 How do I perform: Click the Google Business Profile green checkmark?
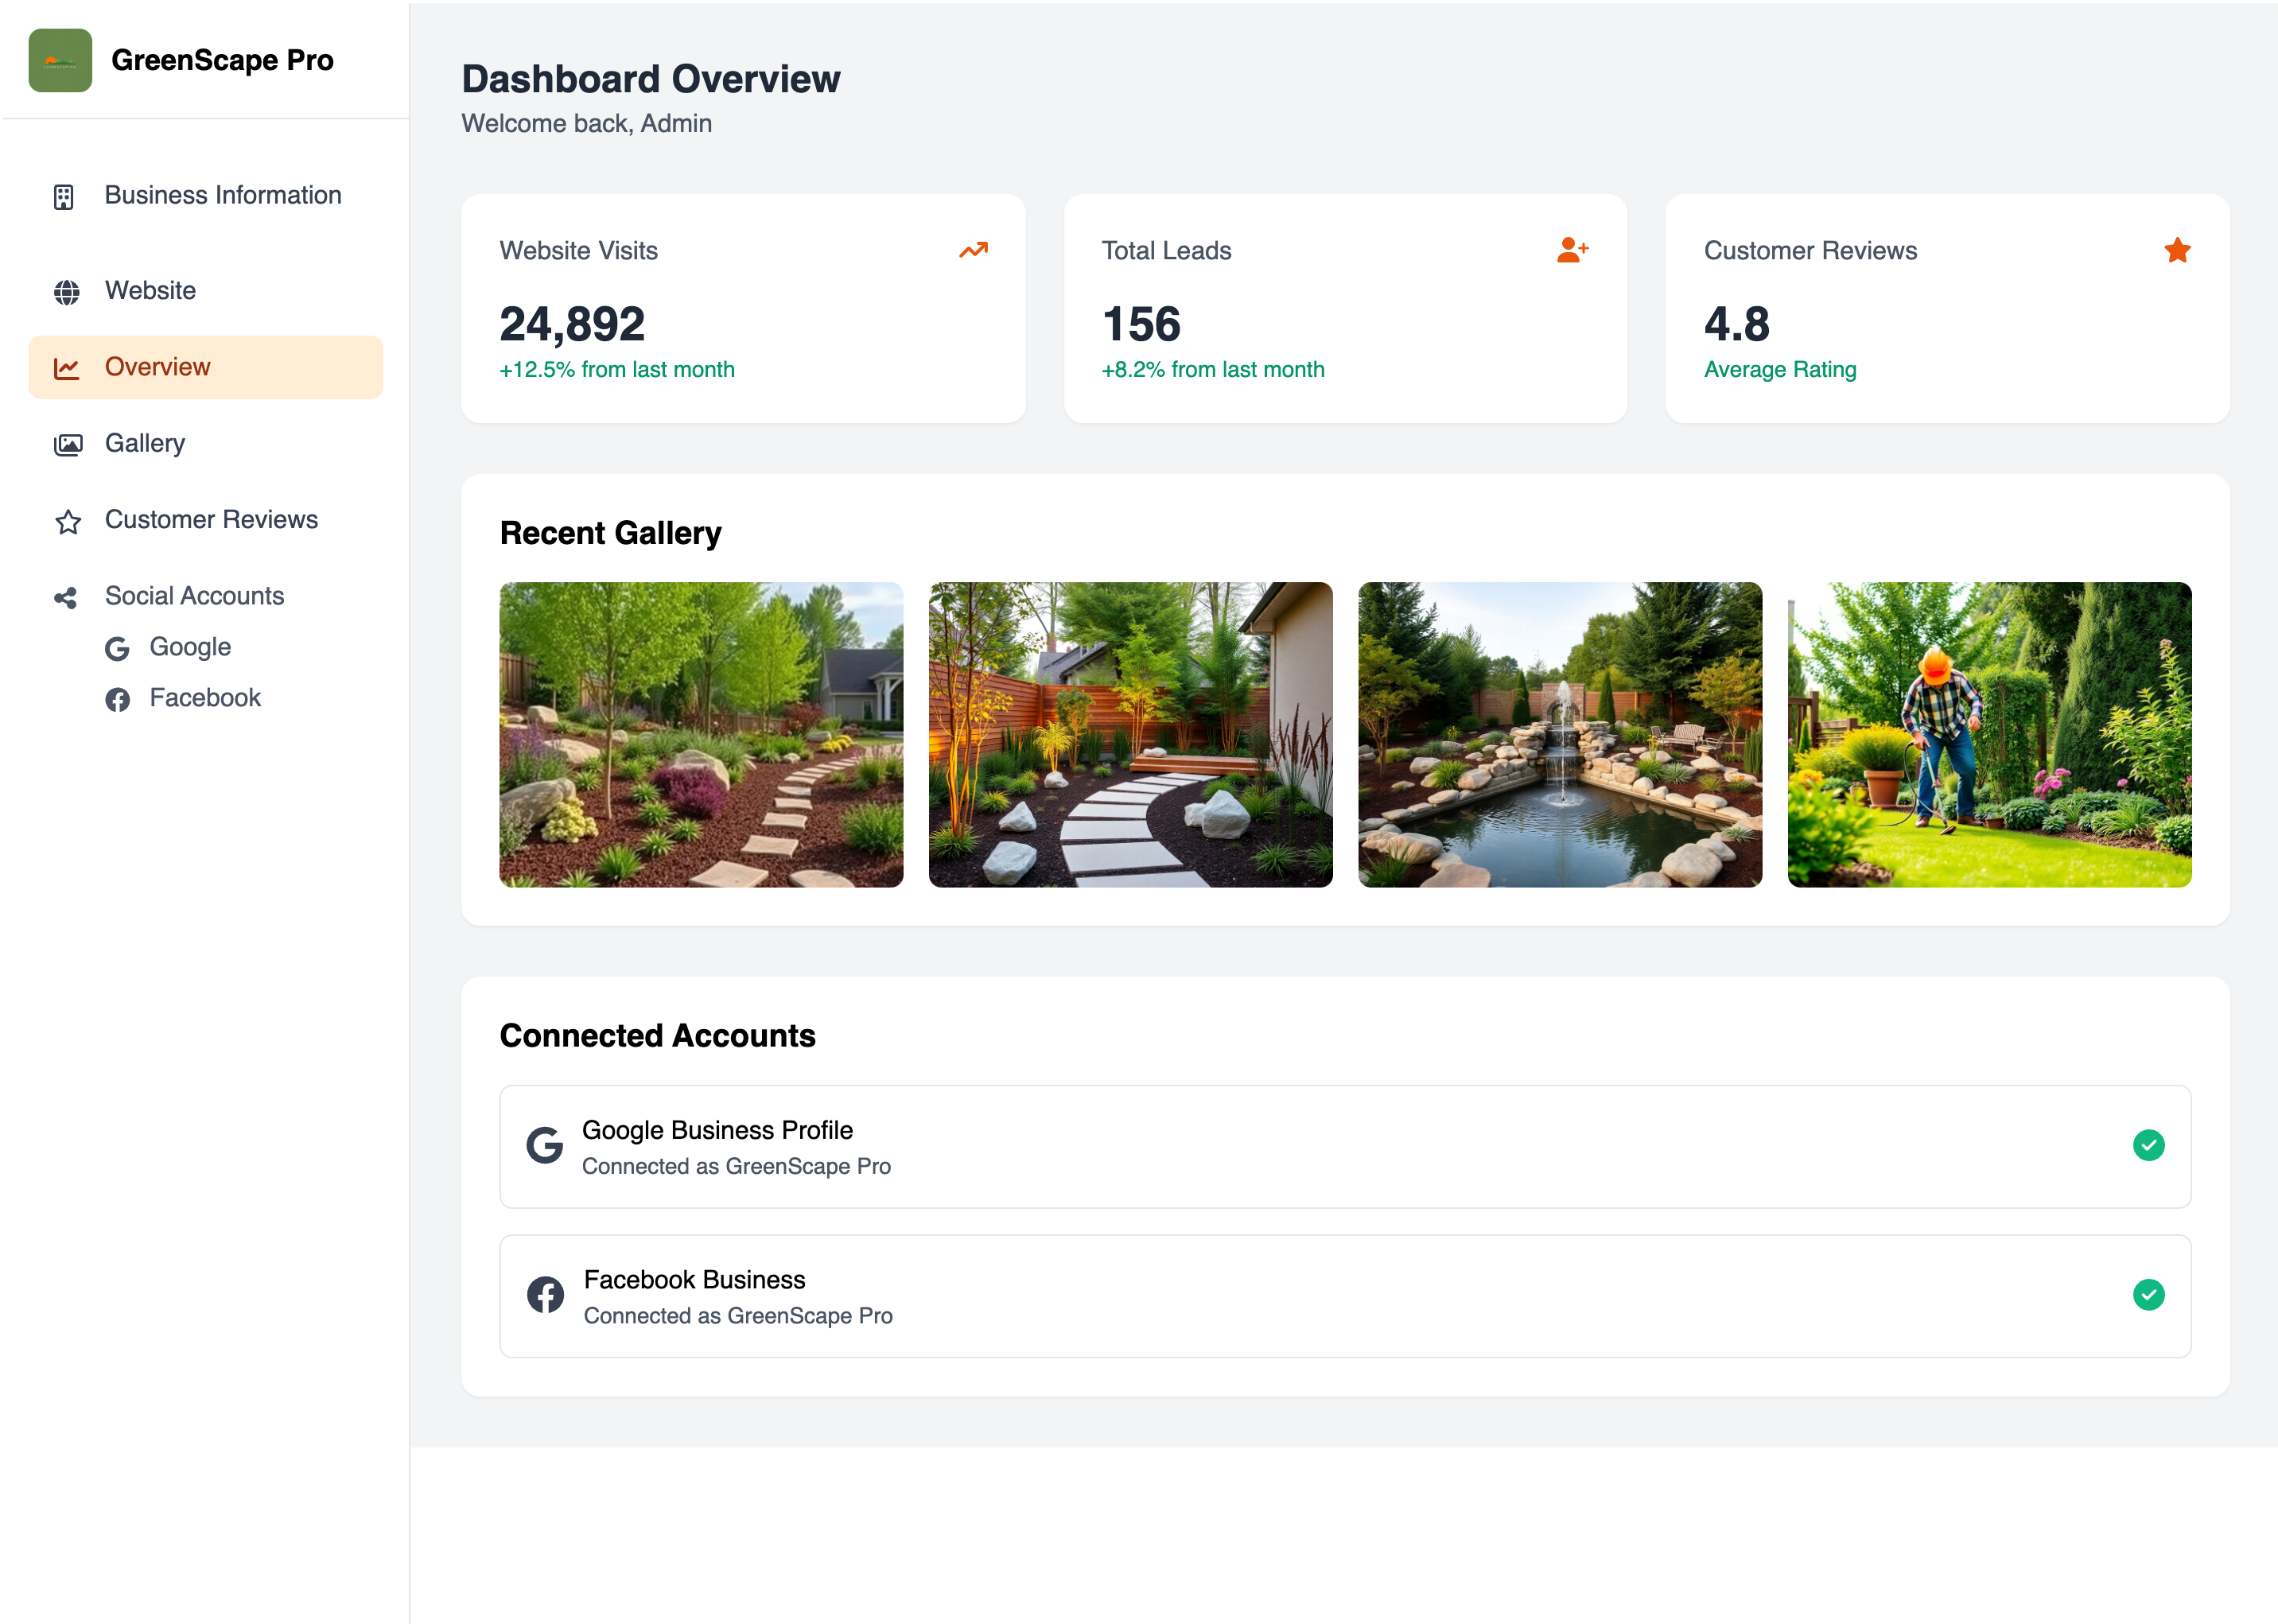tap(2147, 1145)
